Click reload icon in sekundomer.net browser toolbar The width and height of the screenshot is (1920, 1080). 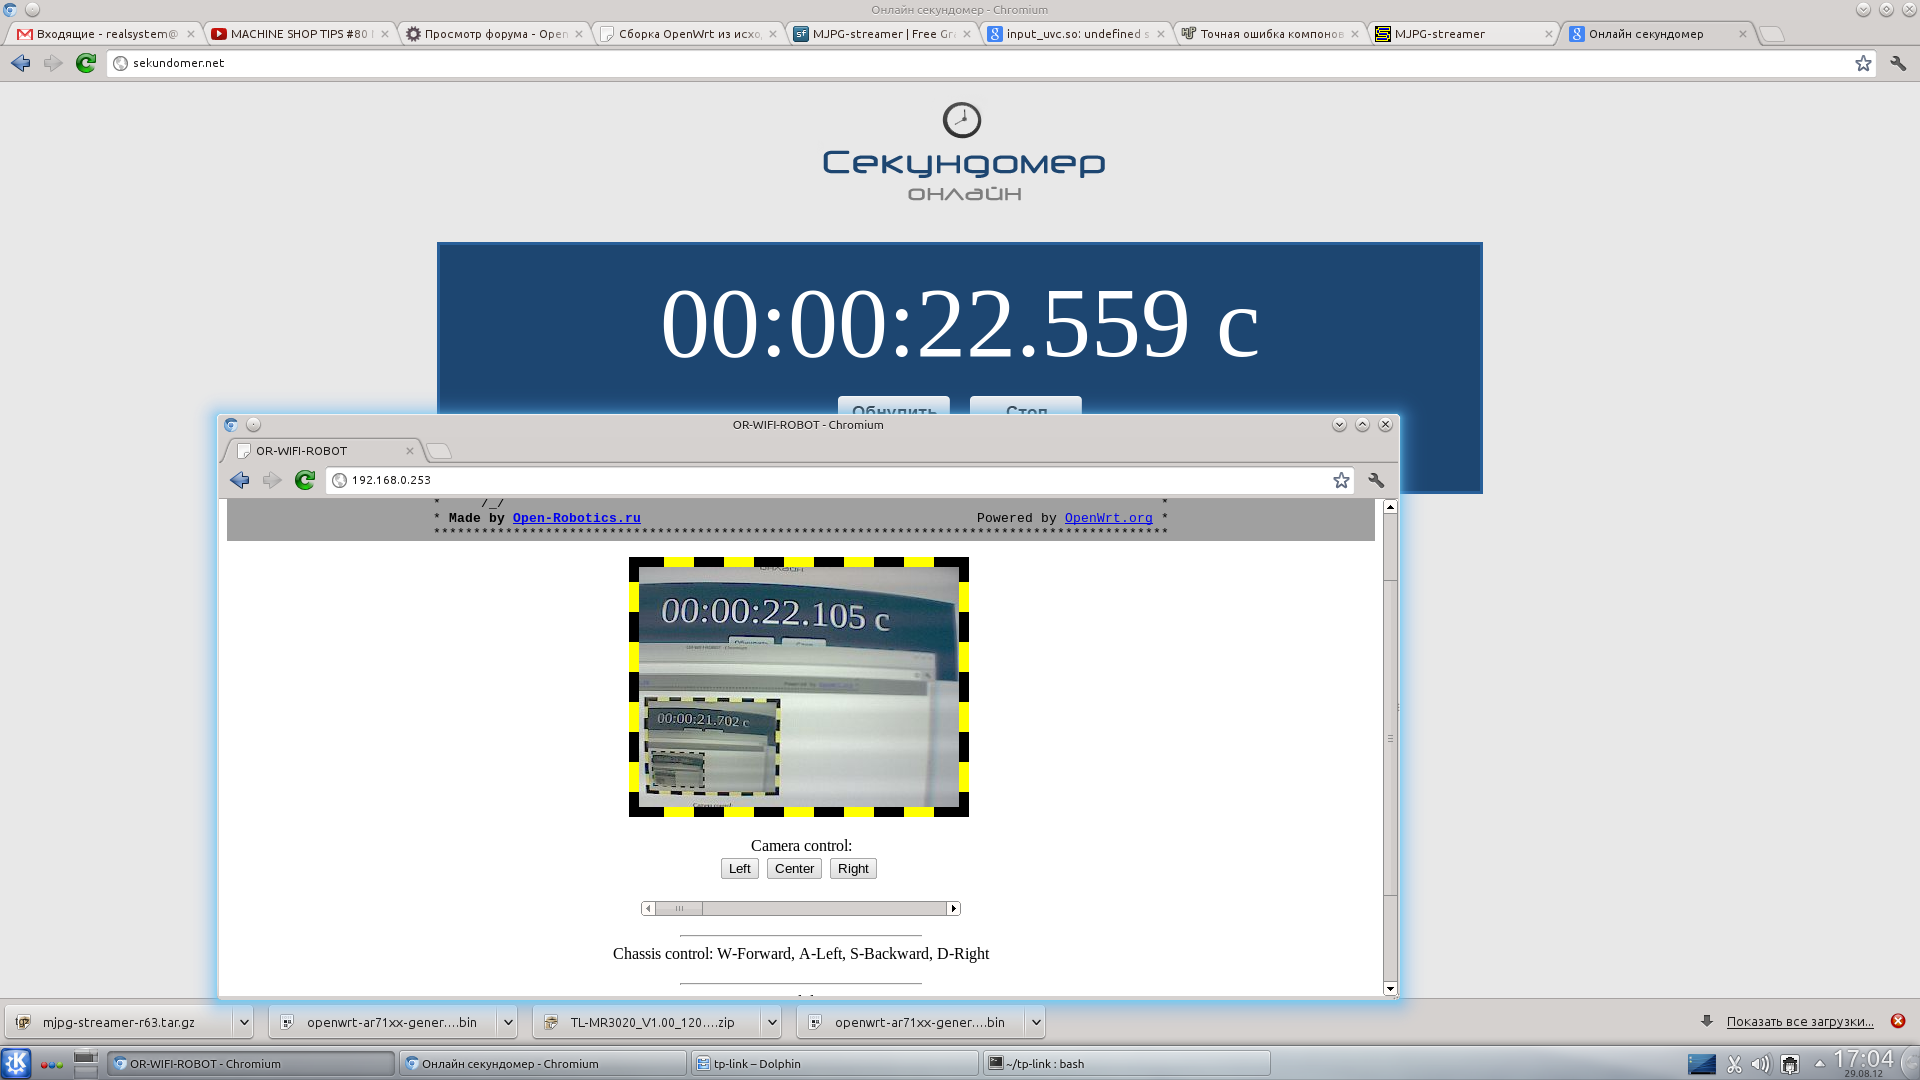coord(86,63)
